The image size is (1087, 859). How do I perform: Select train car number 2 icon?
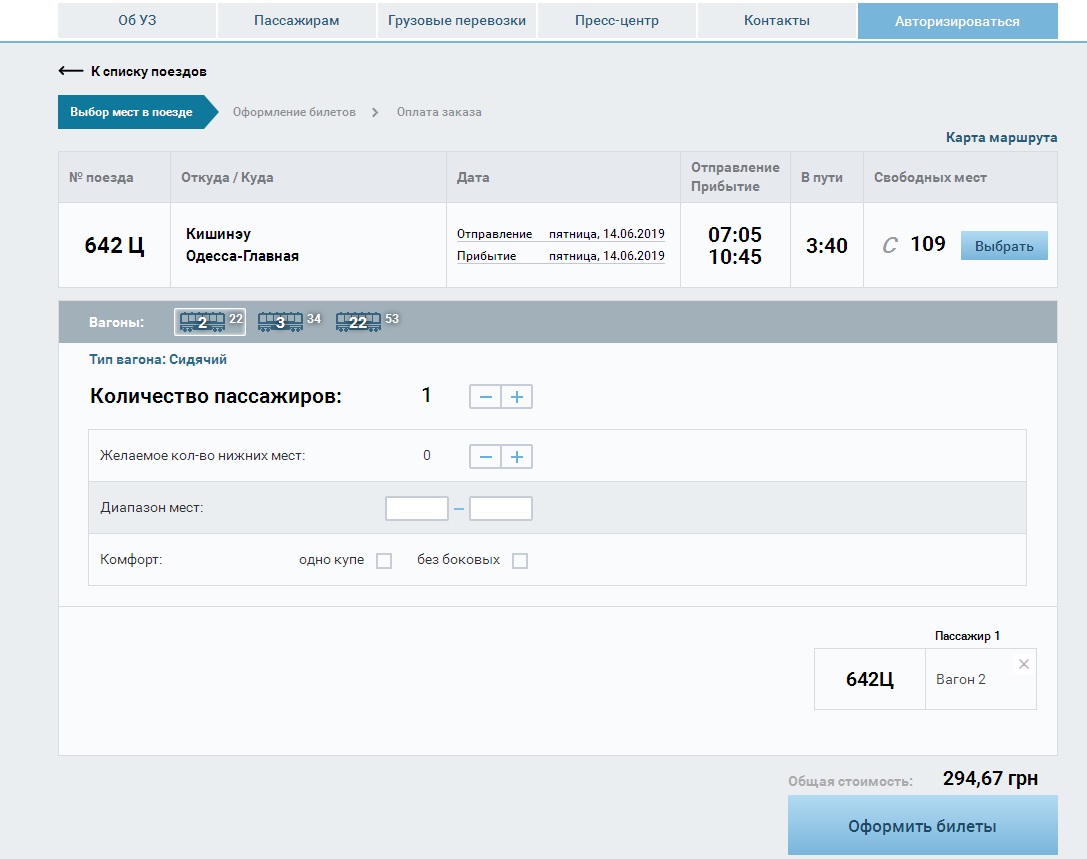tap(203, 322)
